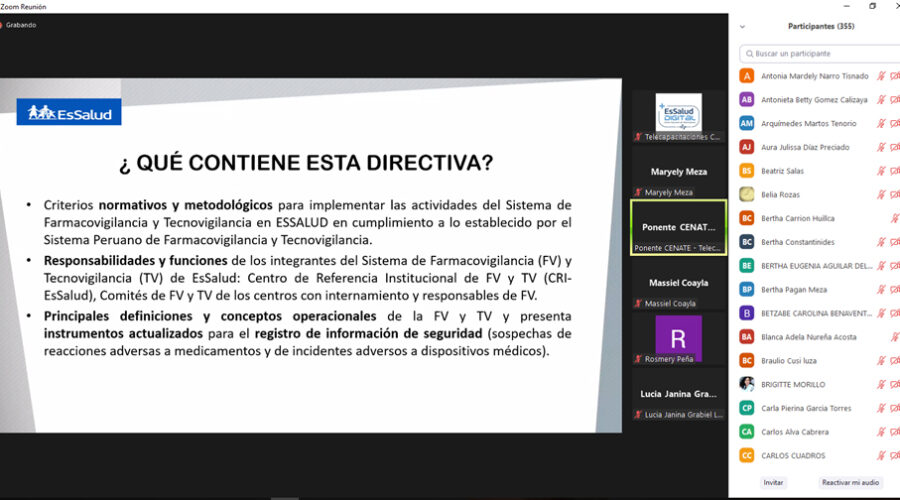Click Bertha Carrion Huillca's BC avatar
This screenshot has width=900, height=500.
coord(747,218)
